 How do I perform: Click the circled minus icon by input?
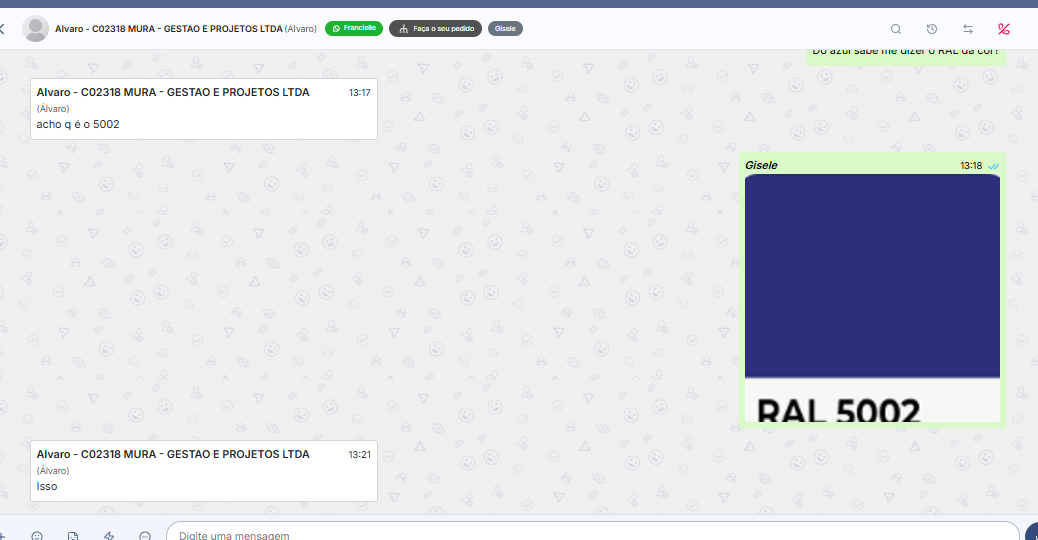[145, 535]
